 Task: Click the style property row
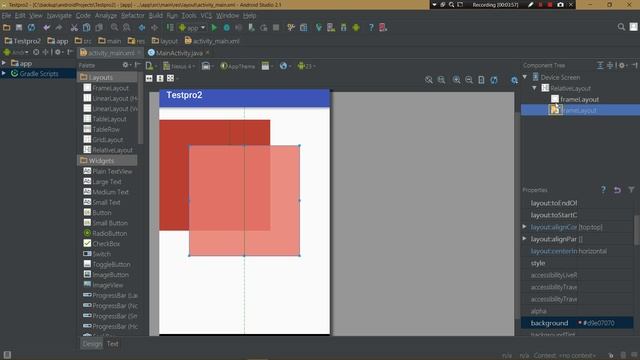click(x=578, y=263)
